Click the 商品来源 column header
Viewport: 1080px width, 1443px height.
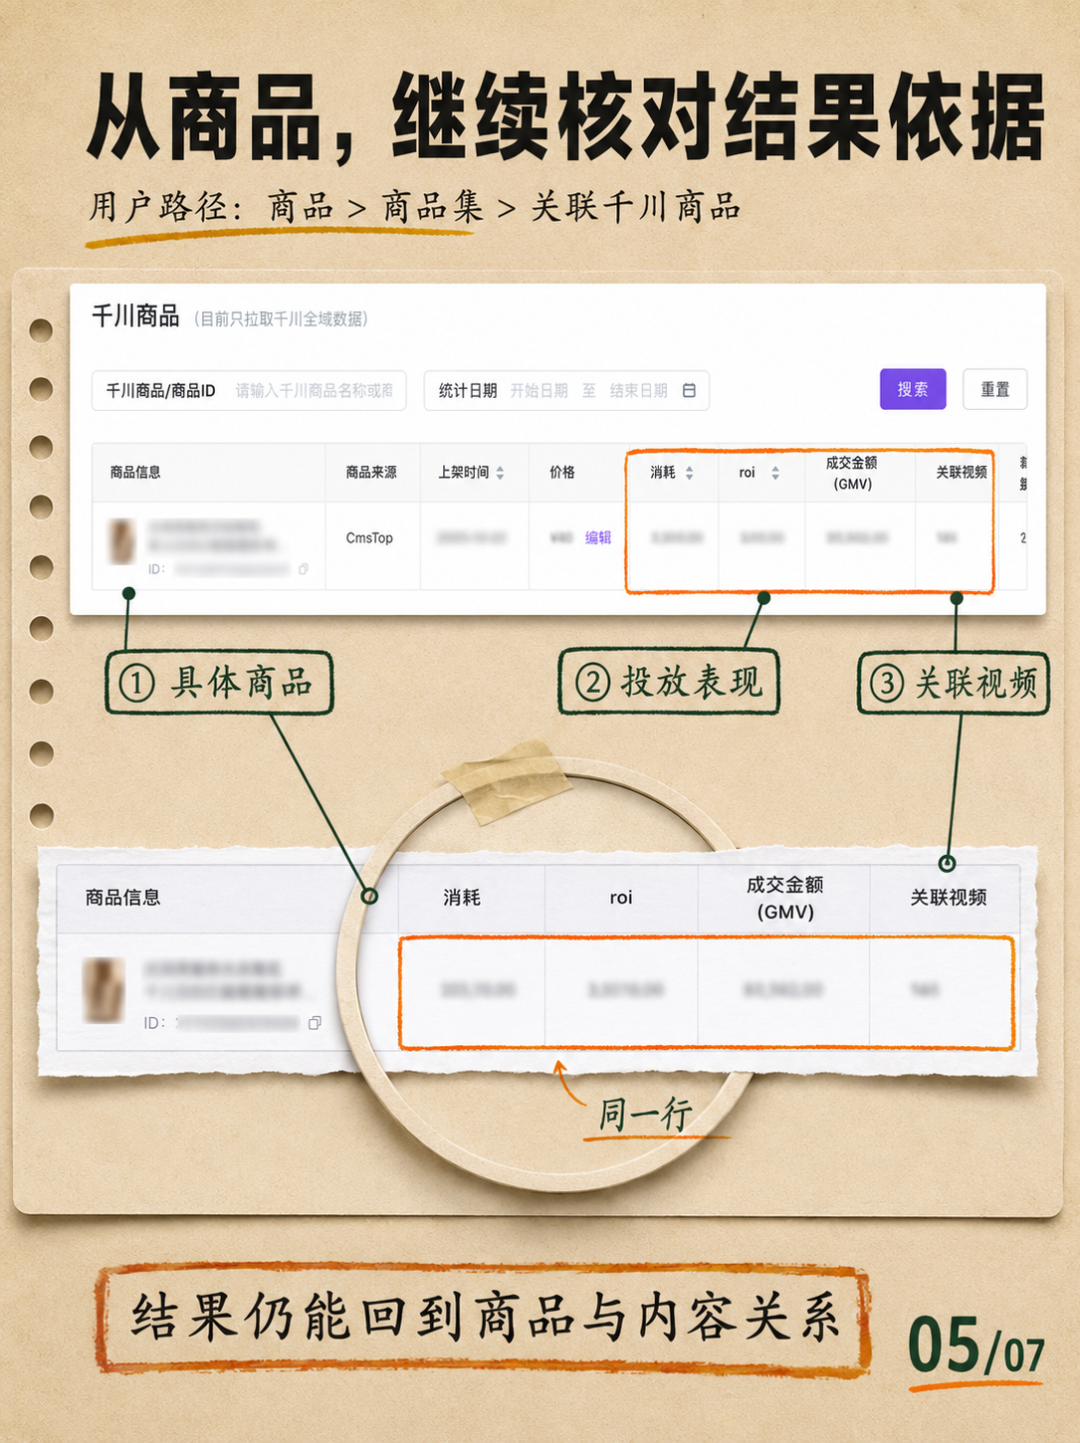[x=371, y=472]
